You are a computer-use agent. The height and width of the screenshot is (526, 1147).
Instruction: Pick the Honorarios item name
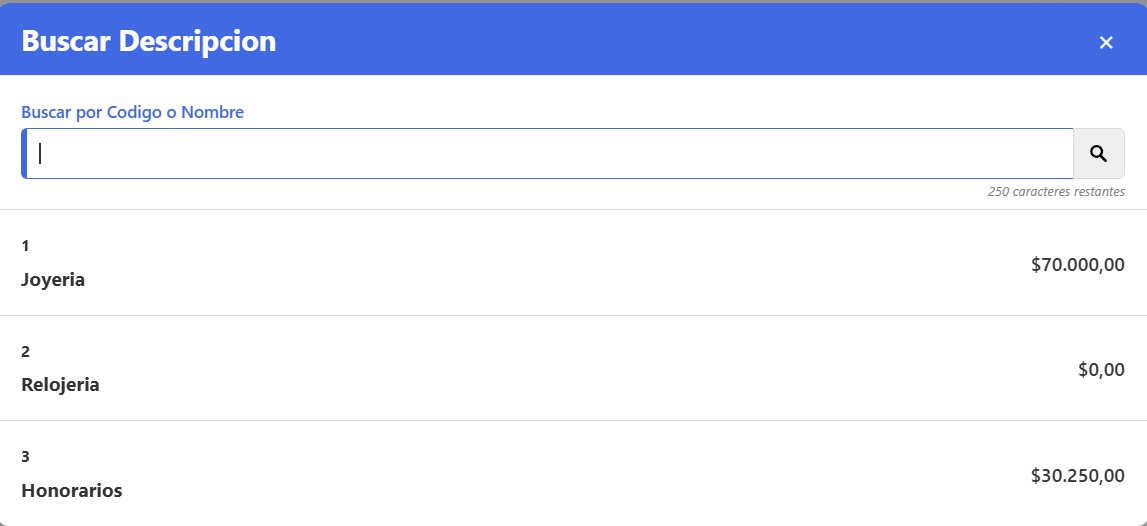pos(72,491)
